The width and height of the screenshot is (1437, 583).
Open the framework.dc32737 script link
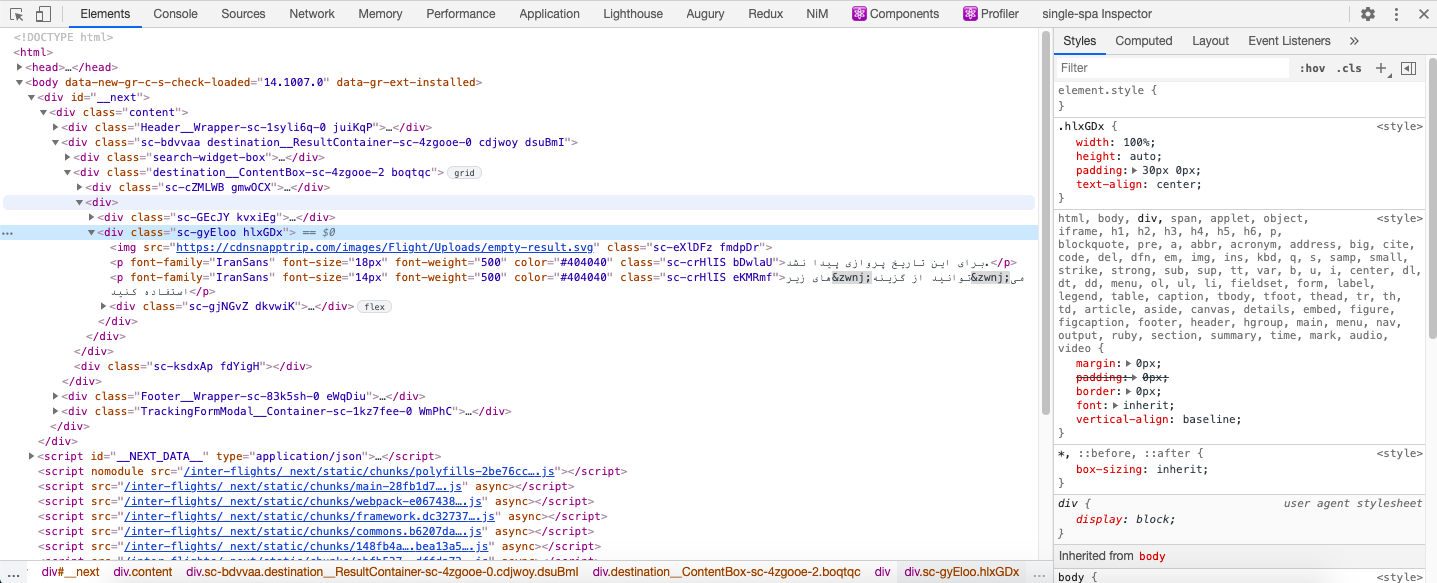point(310,516)
